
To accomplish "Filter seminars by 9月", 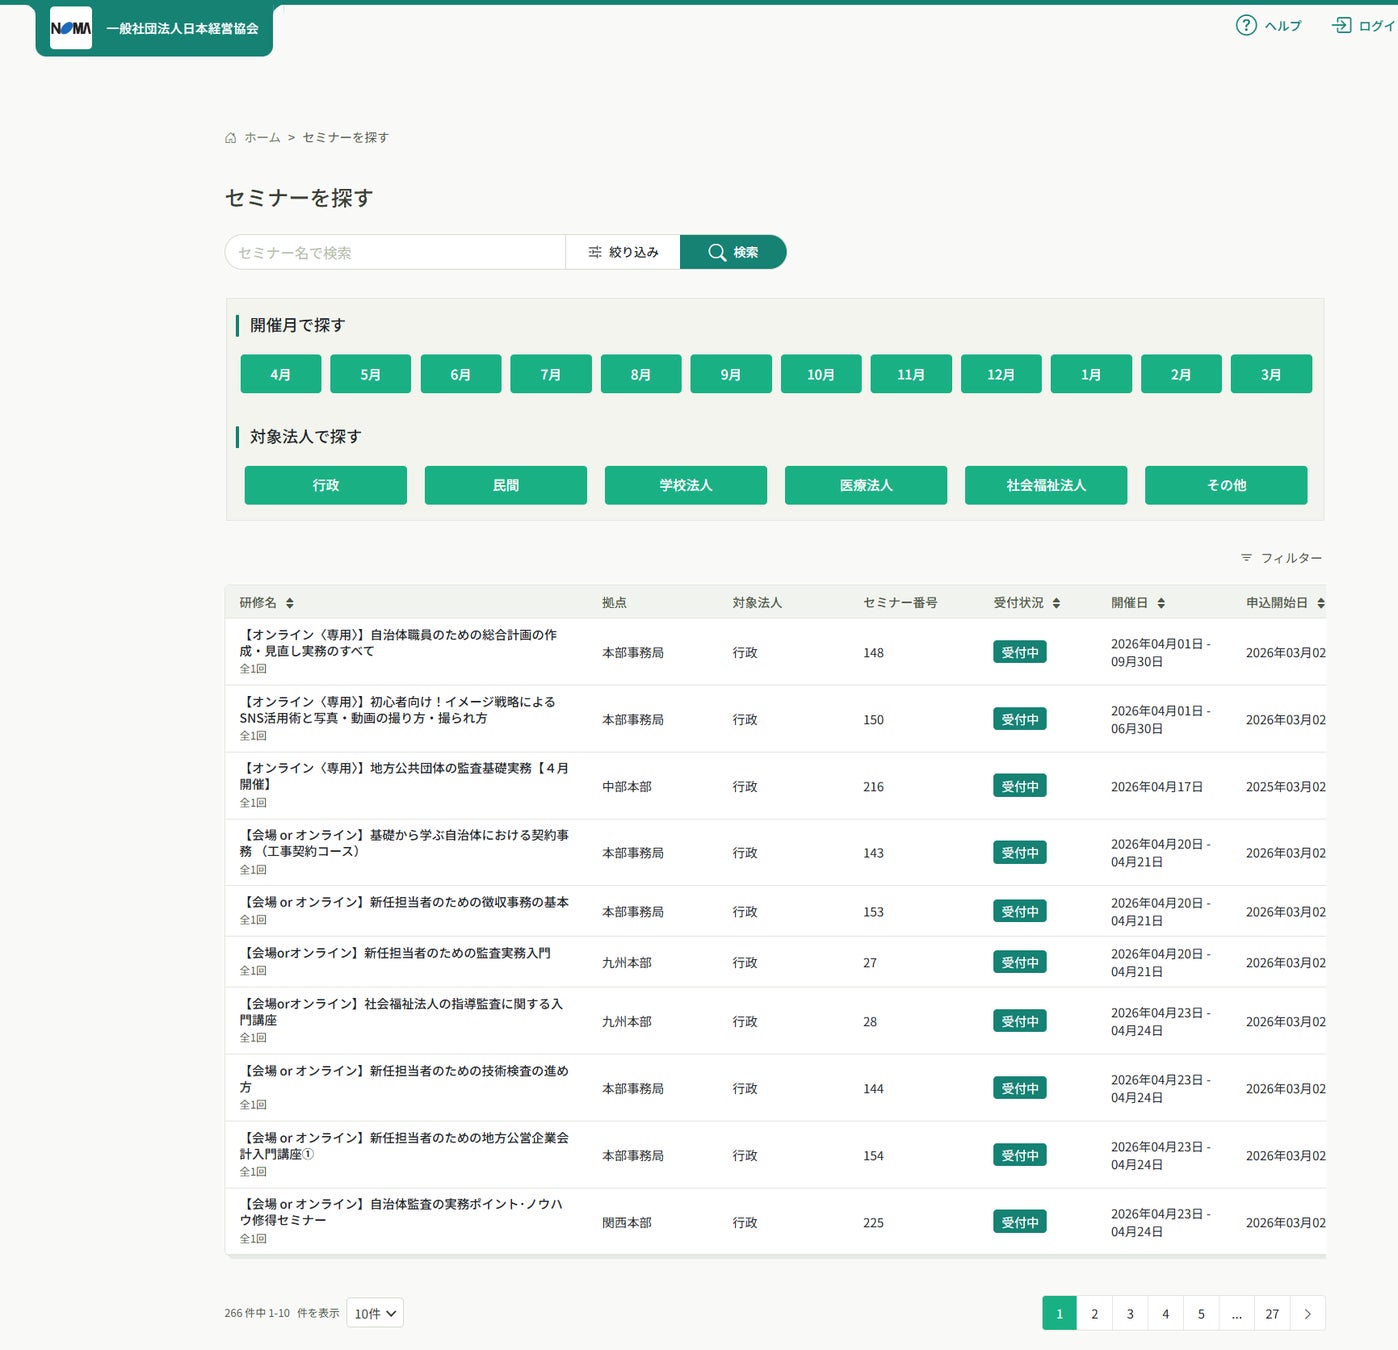I will [x=731, y=374].
